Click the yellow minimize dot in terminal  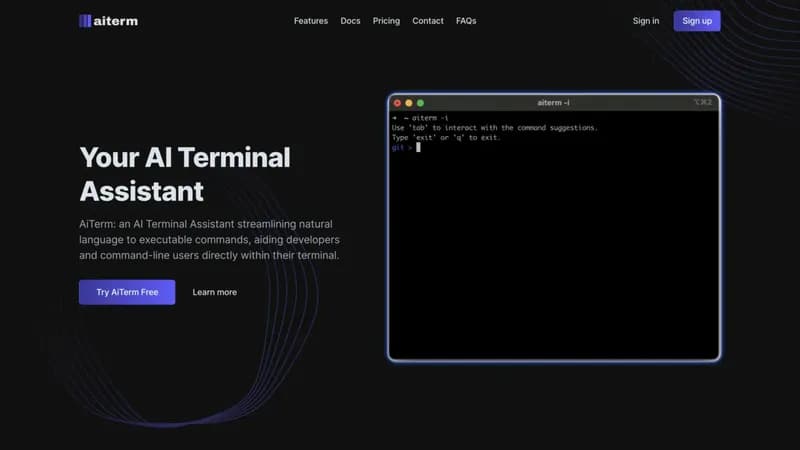tap(409, 103)
